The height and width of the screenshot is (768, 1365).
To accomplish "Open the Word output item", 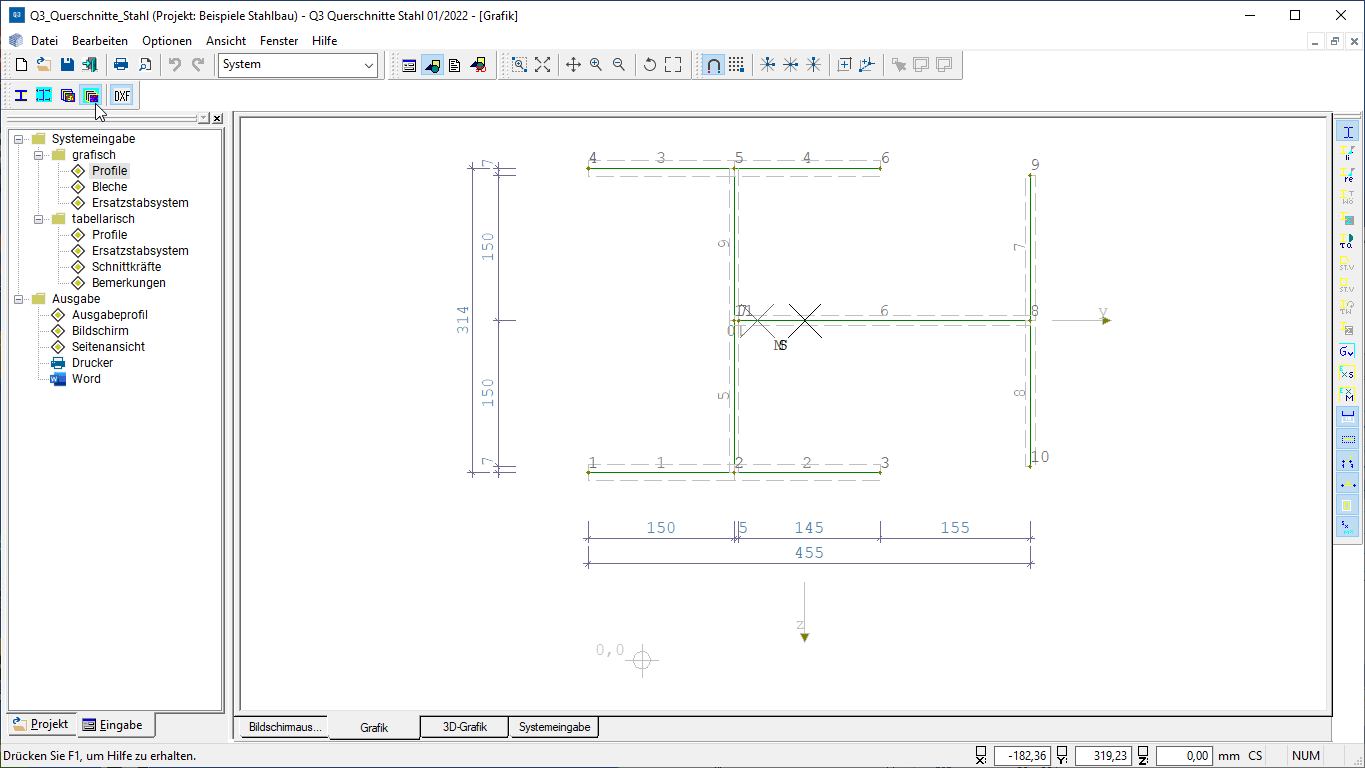I will click(86, 379).
